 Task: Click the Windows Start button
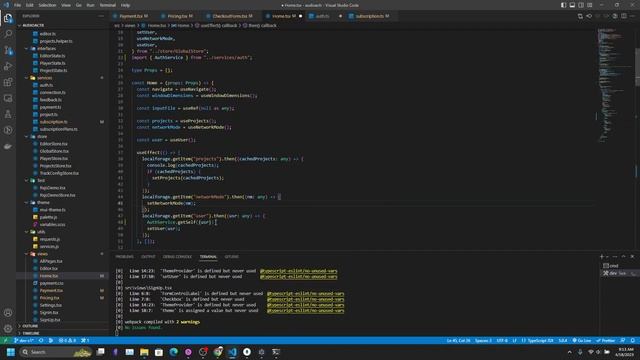(11, 352)
